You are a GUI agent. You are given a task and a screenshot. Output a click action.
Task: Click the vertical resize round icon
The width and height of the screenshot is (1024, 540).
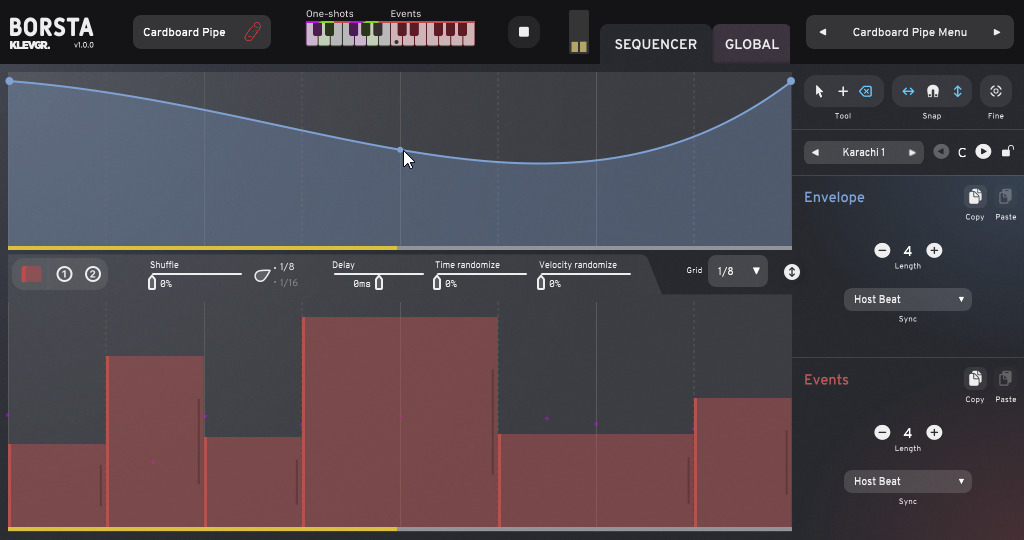click(792, 272)
